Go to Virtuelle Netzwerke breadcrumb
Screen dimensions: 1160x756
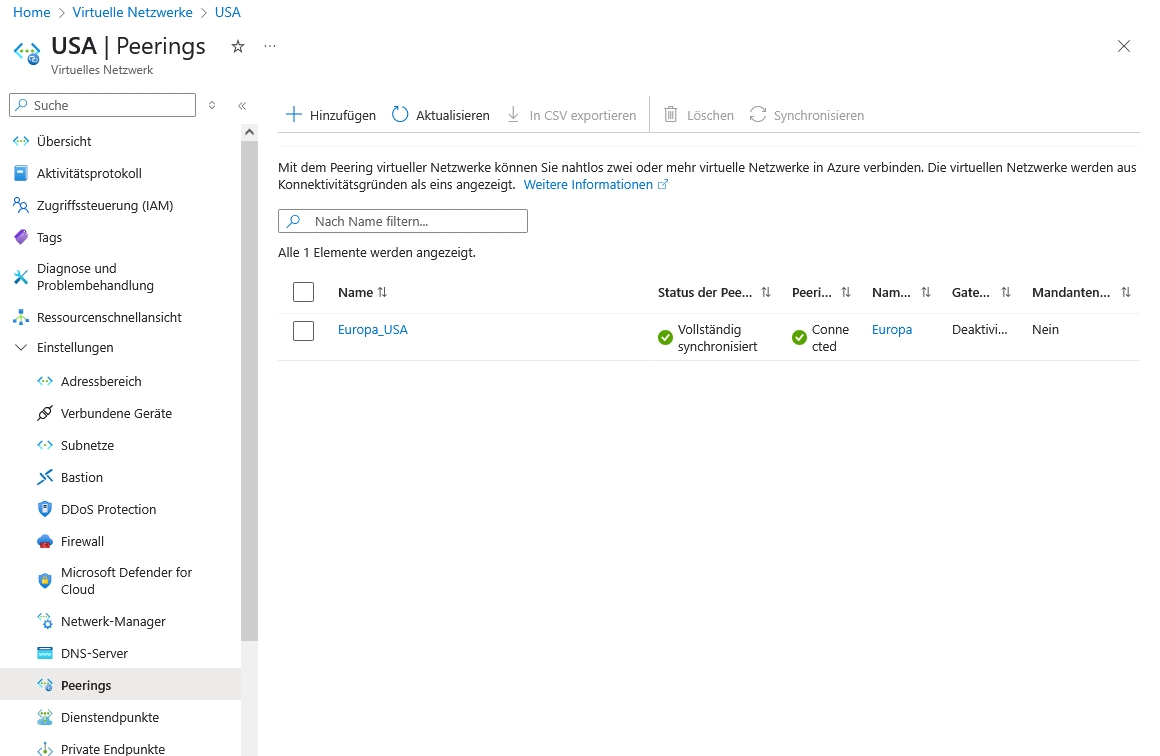pyautogui.click(x=132, y=13)
